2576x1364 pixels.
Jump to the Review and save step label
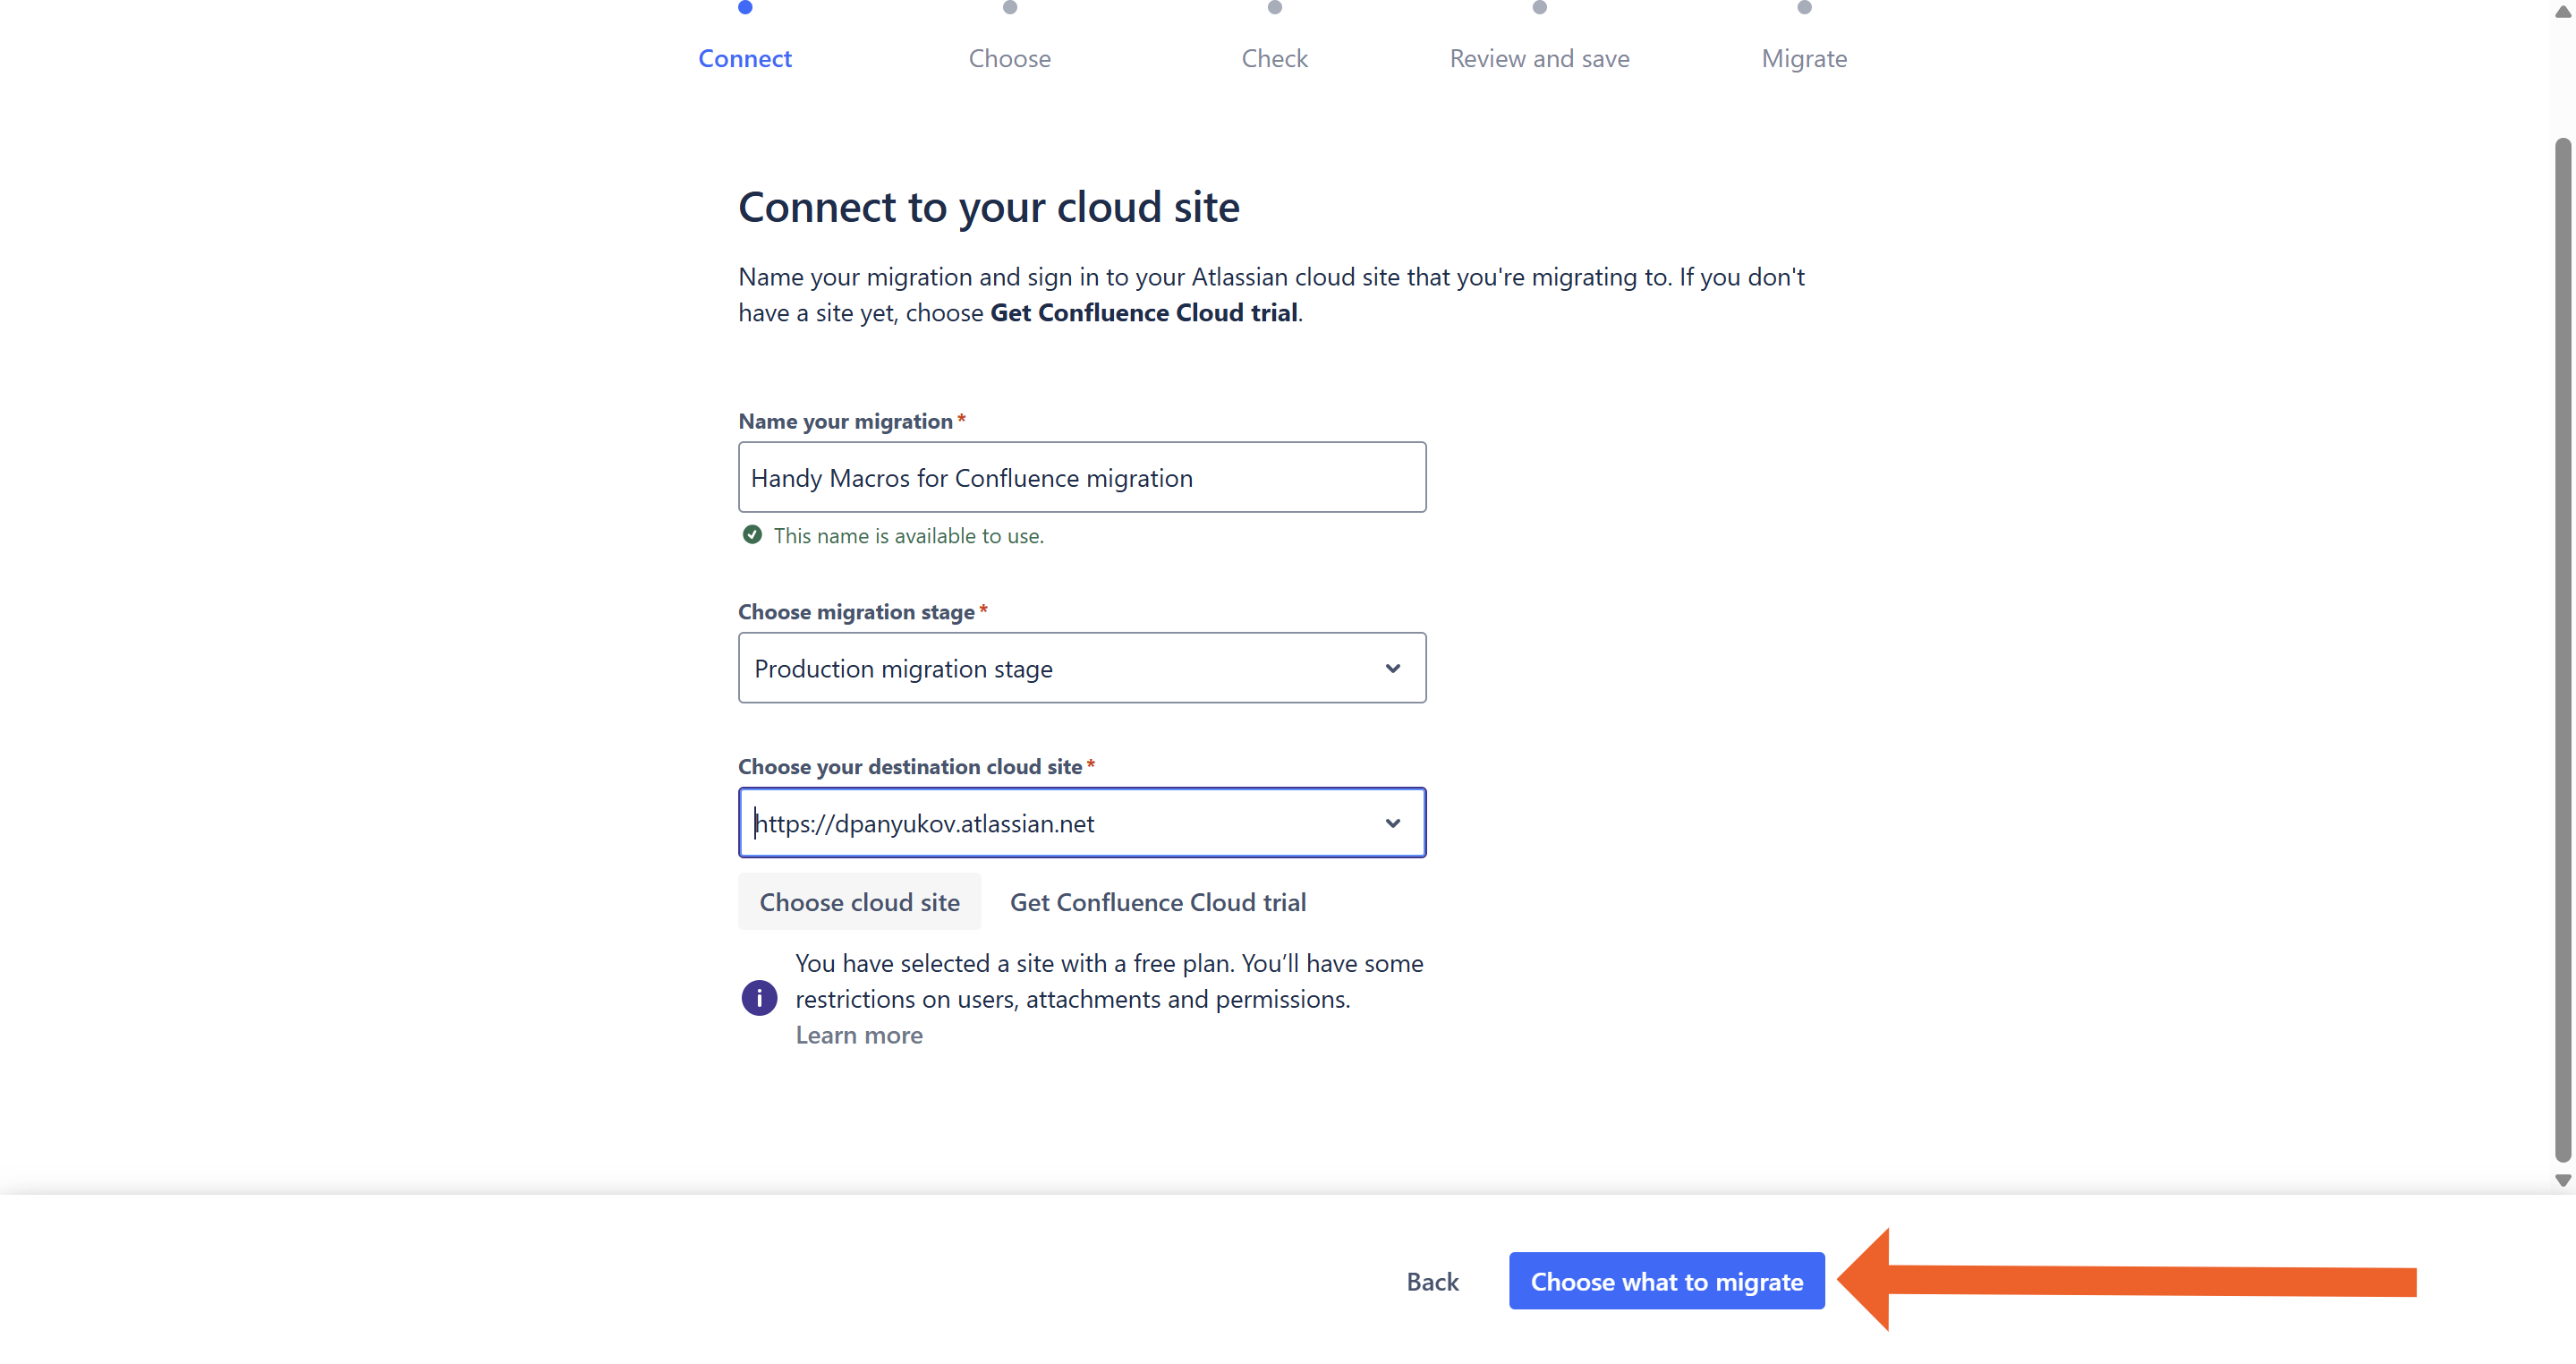coord(1539,59)
